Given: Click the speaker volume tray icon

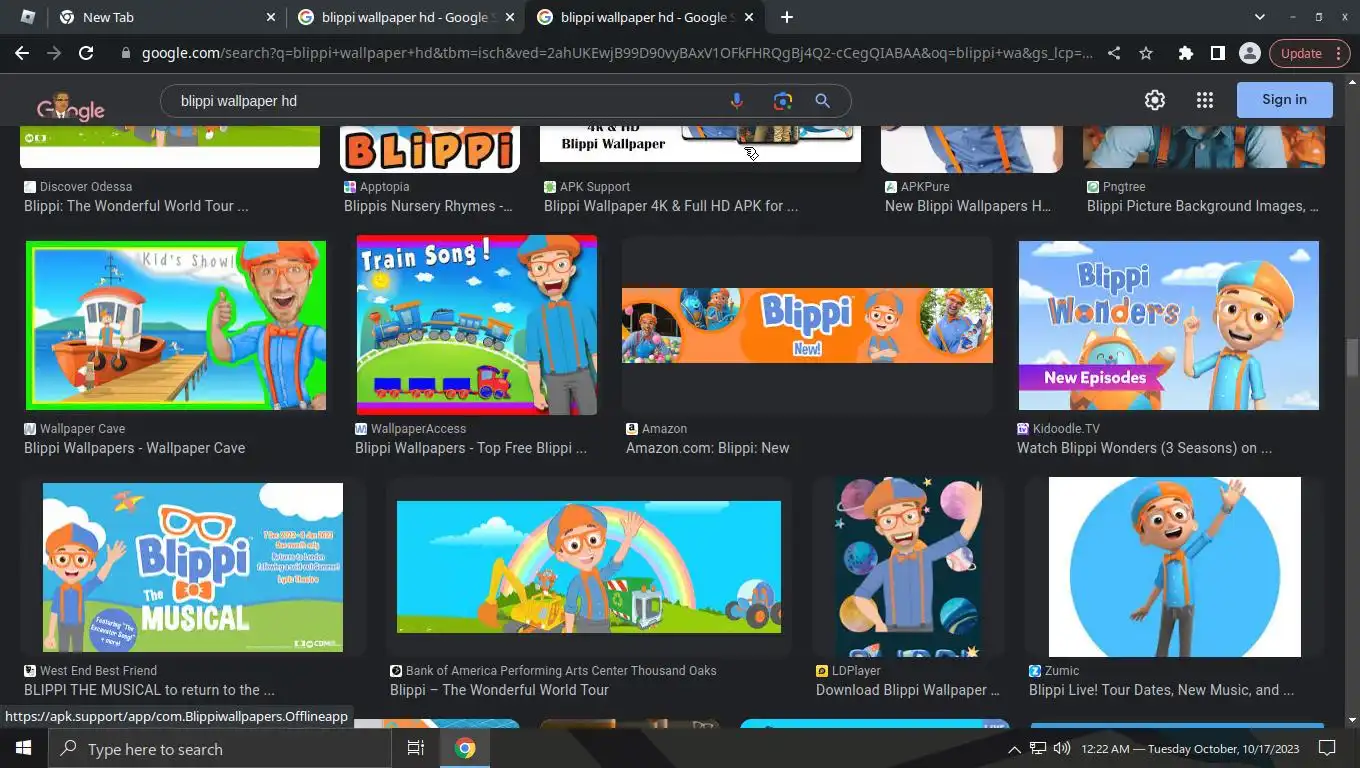Looking at the screenshot, I should click(x=1061, y=748).
